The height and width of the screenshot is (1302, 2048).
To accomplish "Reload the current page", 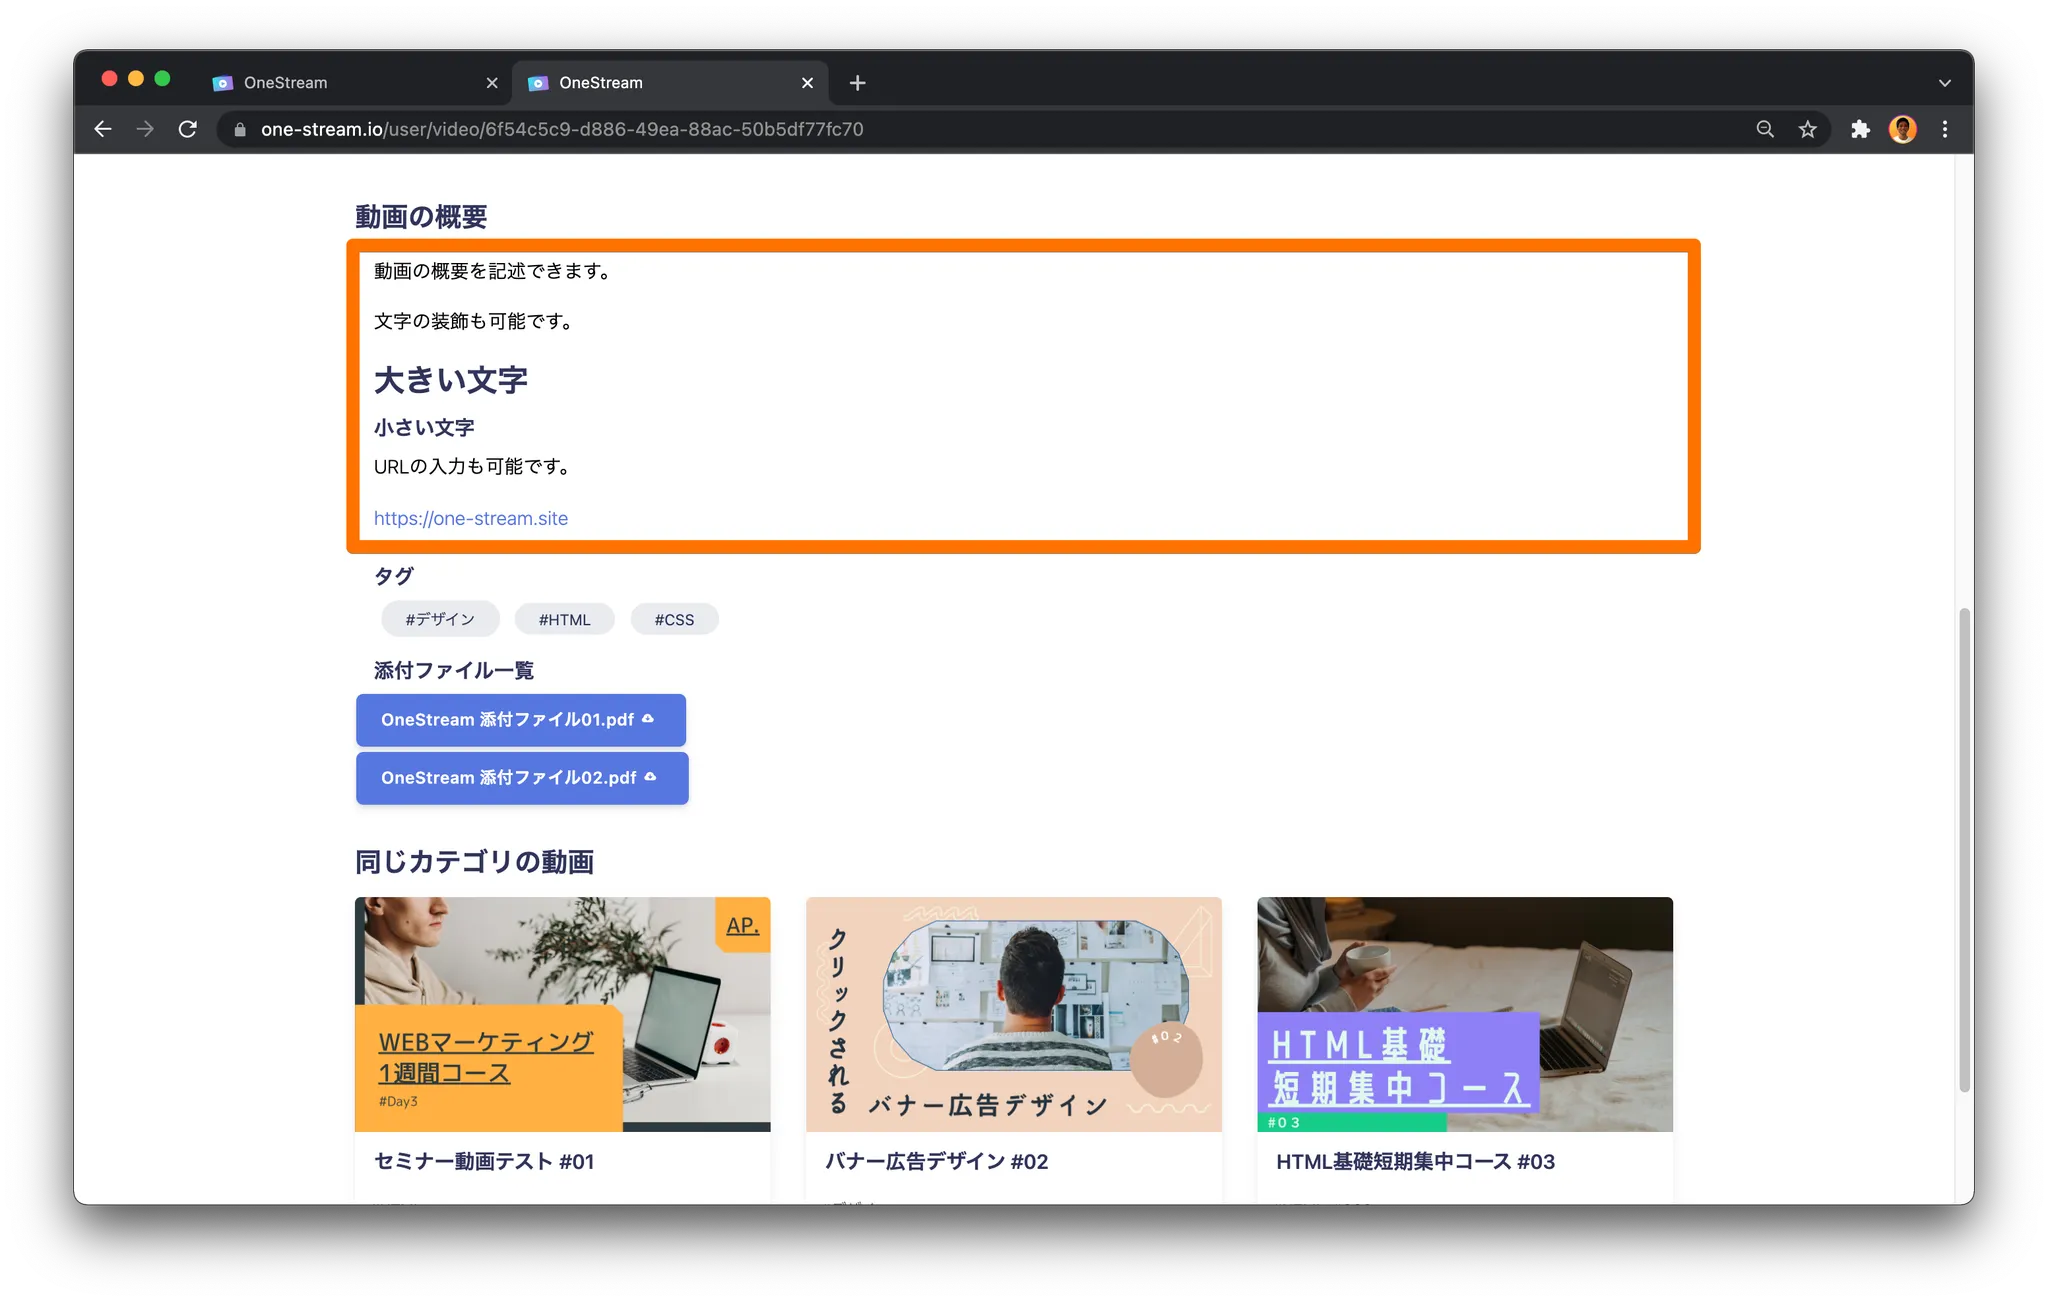I will [x=188, y=129].
